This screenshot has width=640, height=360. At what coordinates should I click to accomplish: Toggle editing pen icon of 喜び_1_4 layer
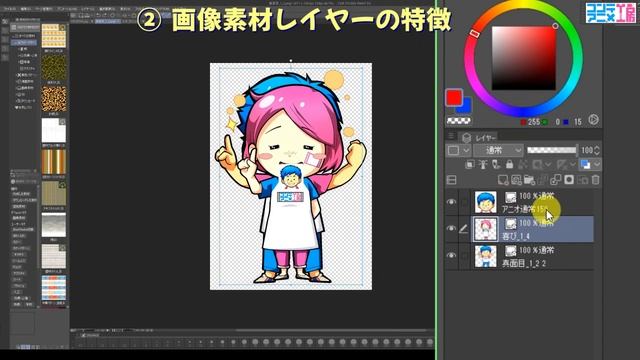(x=464, y=229)
